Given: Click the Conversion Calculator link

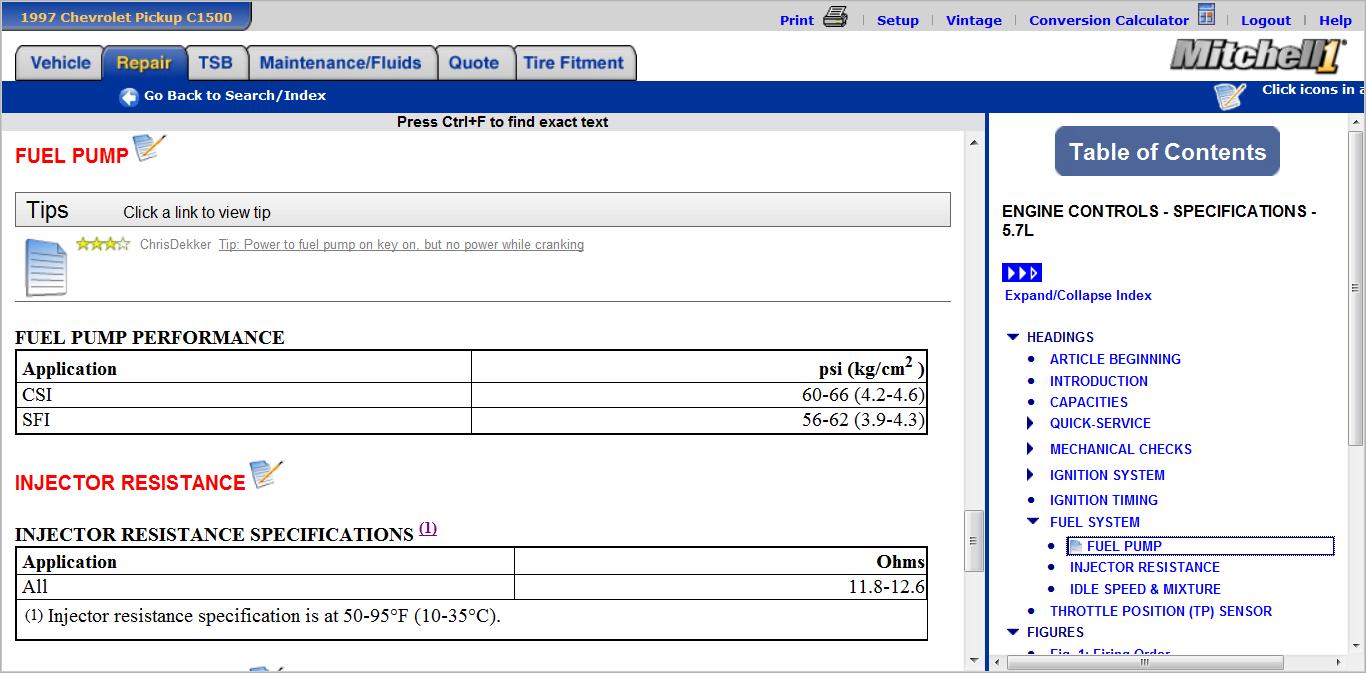Looking at the screenshot, I should (x=1109, y=20).
